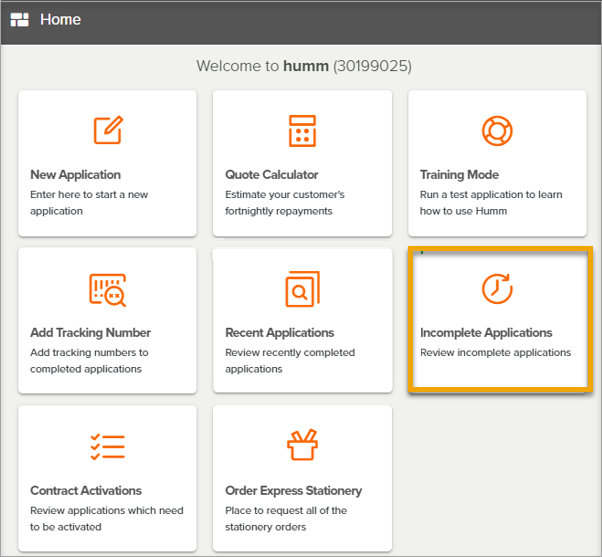Viewport: 602px width, 557px height.
Task: Click the 'Welcome to humm (30199025)' heading
Action: tap(304, 66)
